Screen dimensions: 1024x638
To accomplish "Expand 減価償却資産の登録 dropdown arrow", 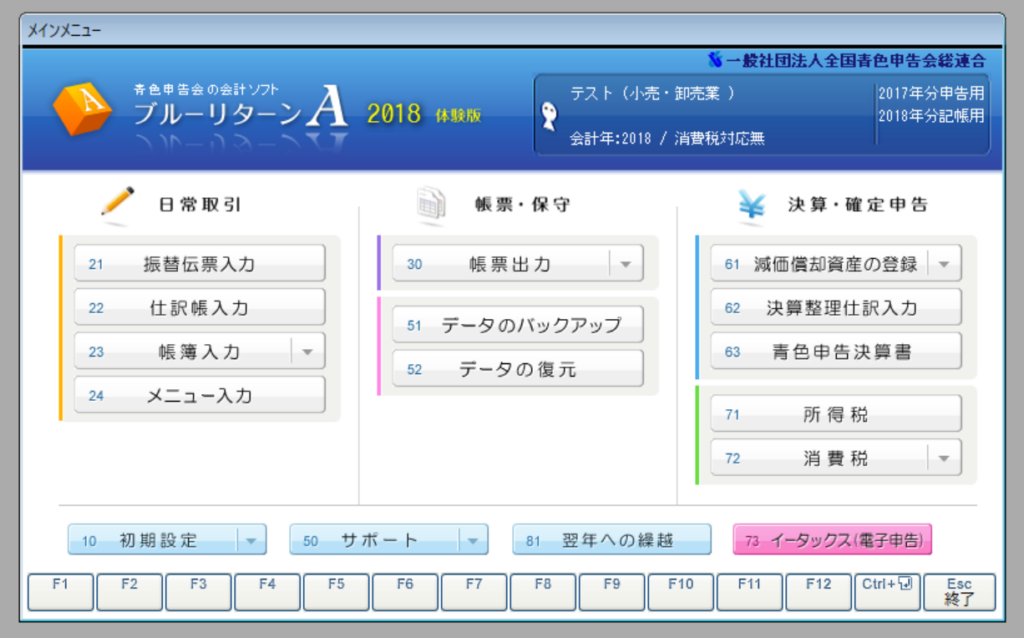I will tap(944, 263).
